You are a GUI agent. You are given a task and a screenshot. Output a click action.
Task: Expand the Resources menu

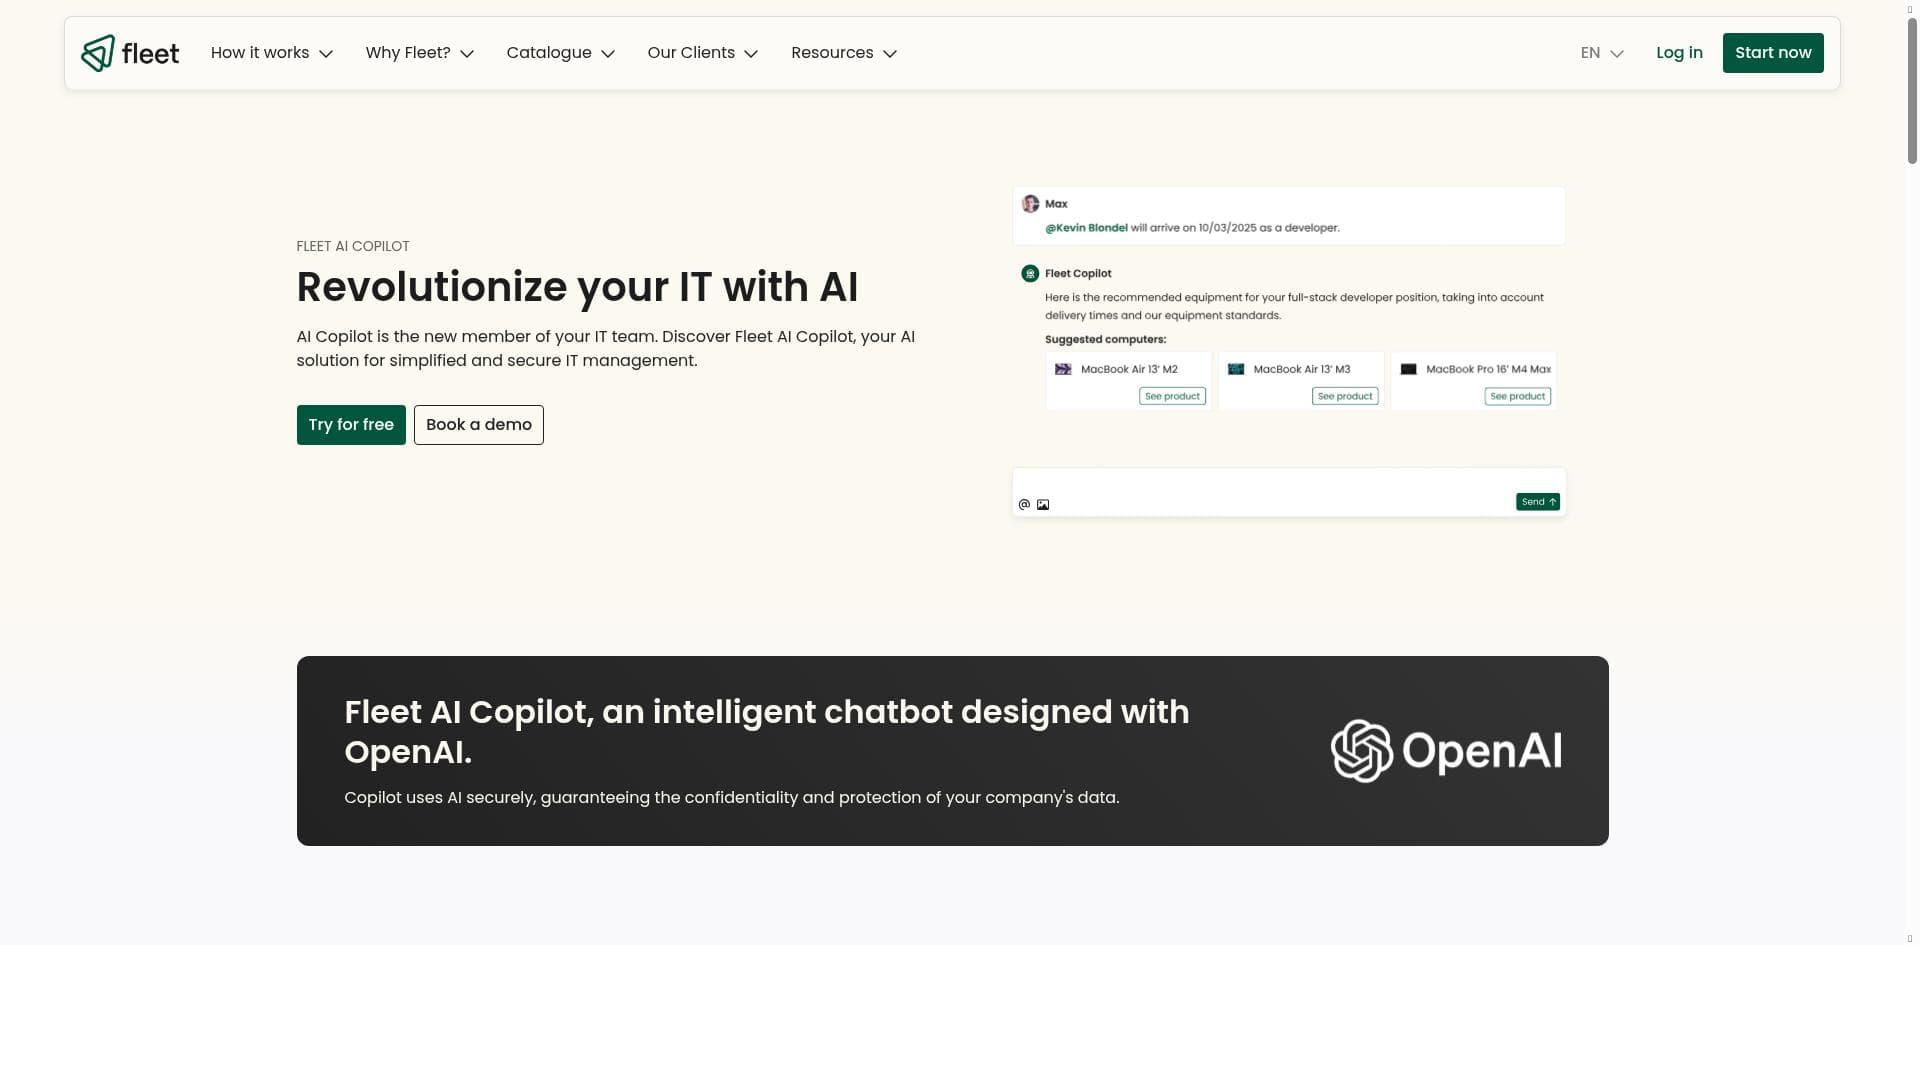pos(843,53)
